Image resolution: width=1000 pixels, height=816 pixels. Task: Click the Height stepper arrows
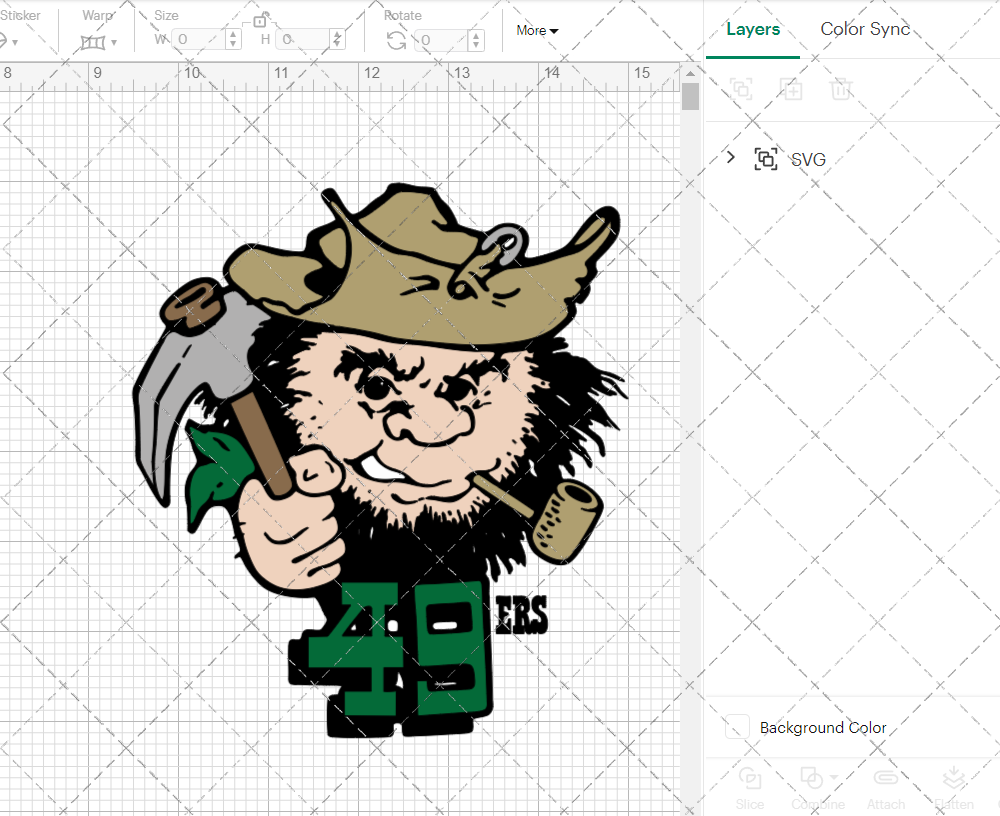click(337, 40)
